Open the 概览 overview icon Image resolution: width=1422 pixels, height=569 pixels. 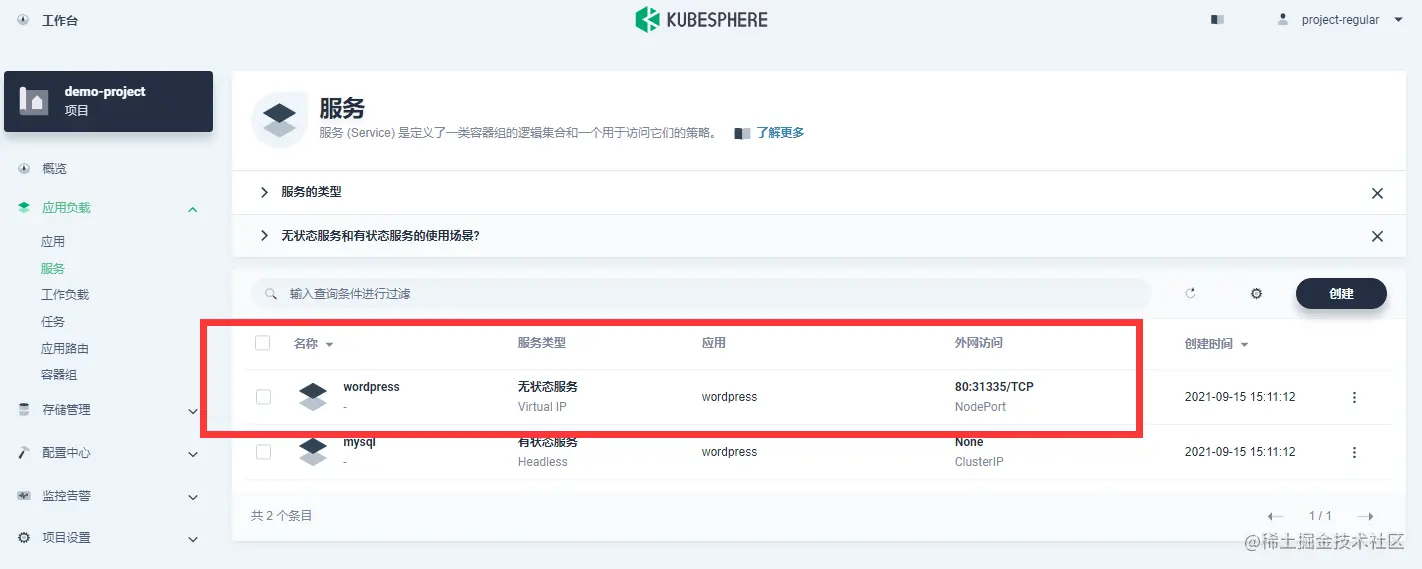(24, 168)
